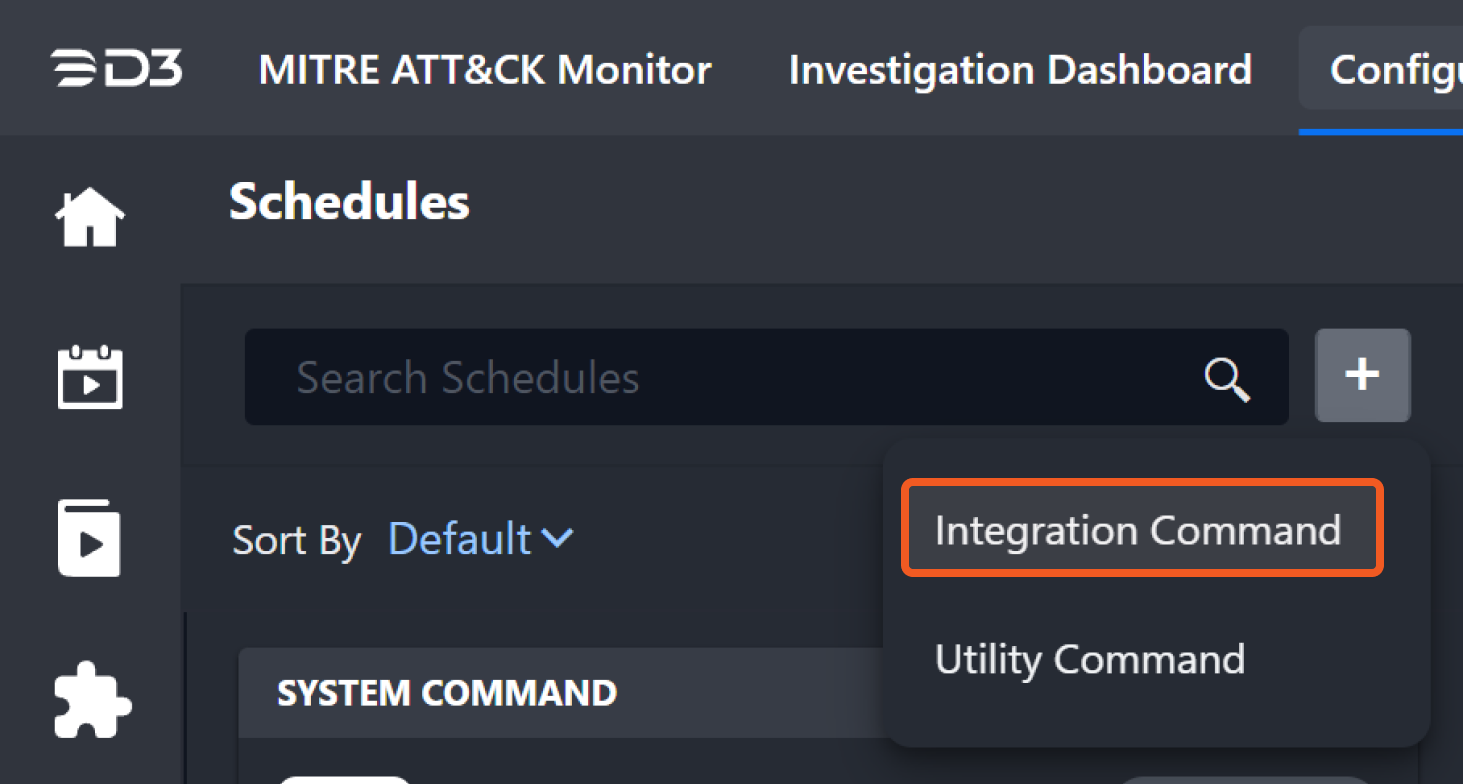Click white pill badge under SYSTEM COMMAND
The image size is (1463, 784).
(x=345, y=779)
